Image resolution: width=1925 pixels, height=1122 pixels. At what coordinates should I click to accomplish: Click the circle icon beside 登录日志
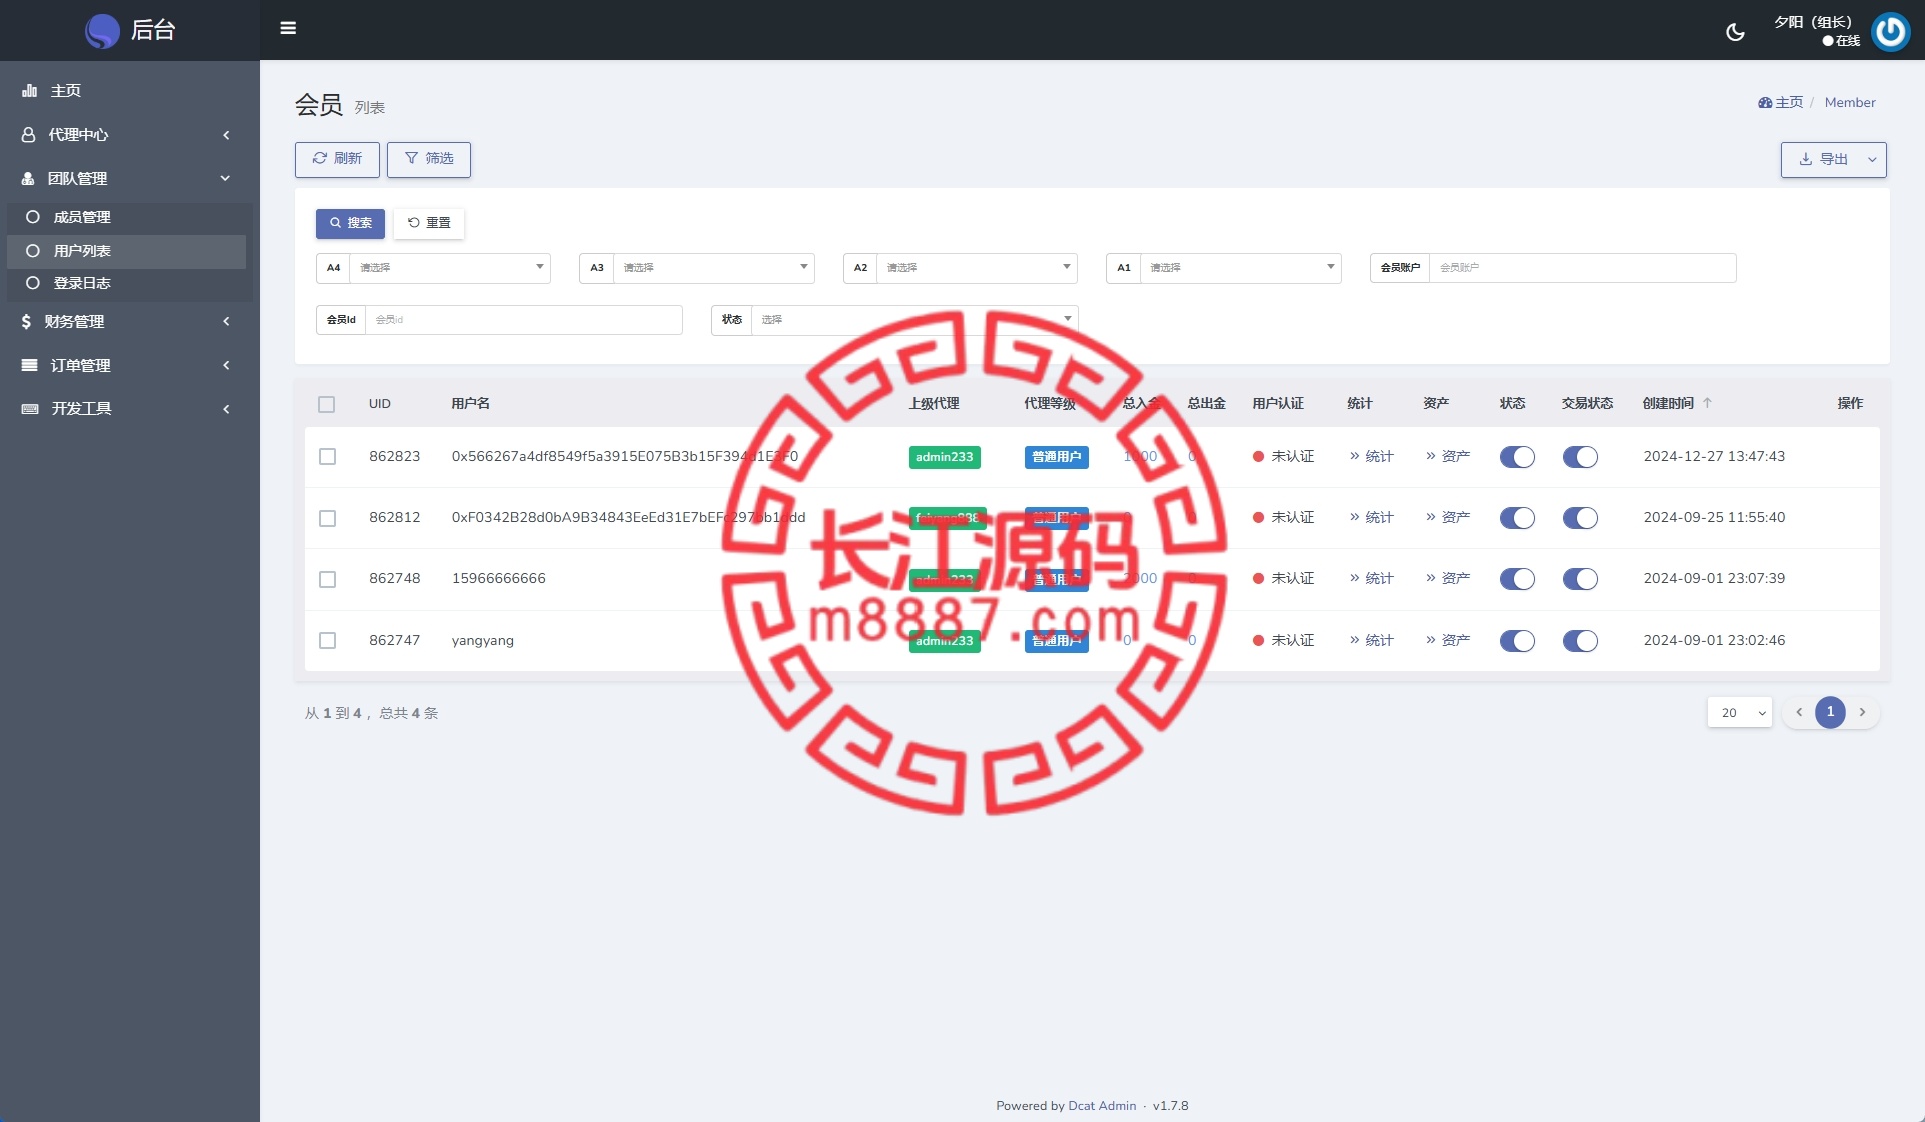[33, 283]
